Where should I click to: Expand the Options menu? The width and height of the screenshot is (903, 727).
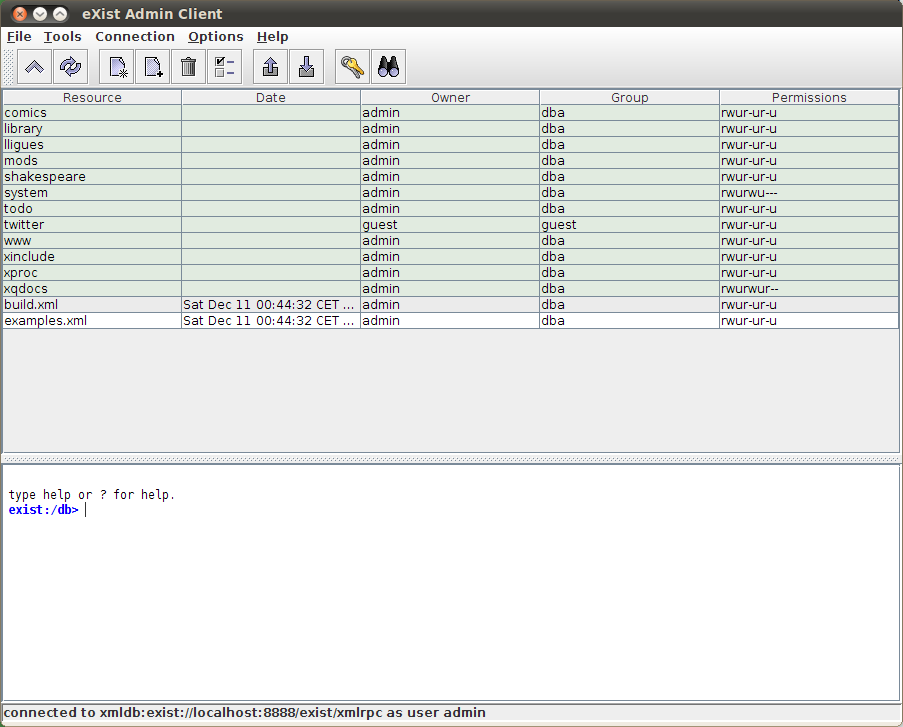point(216,37)
